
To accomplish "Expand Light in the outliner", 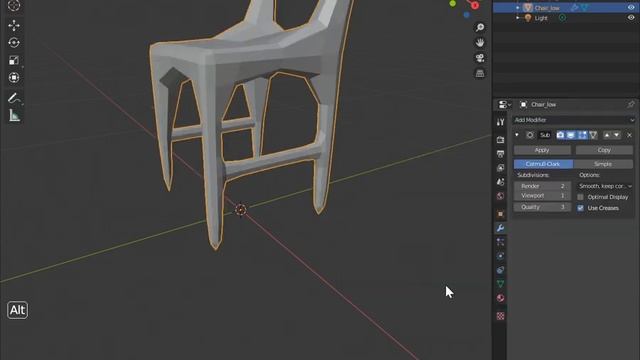I will tap(518, 18).
